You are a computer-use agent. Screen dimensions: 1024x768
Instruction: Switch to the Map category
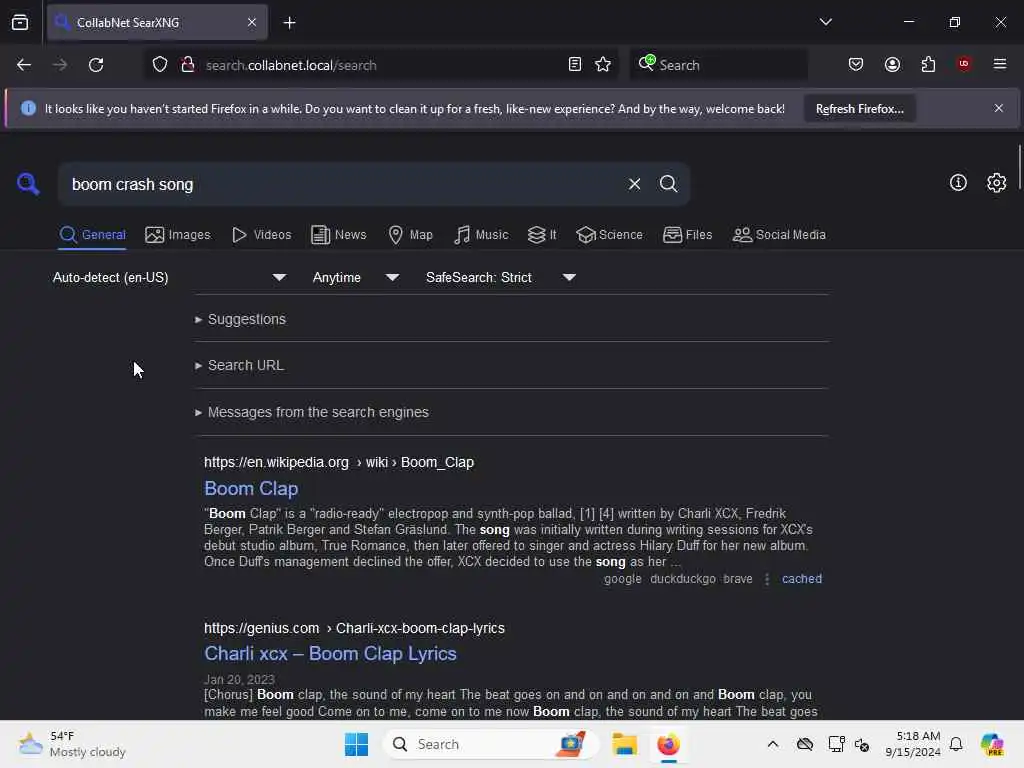410,234
